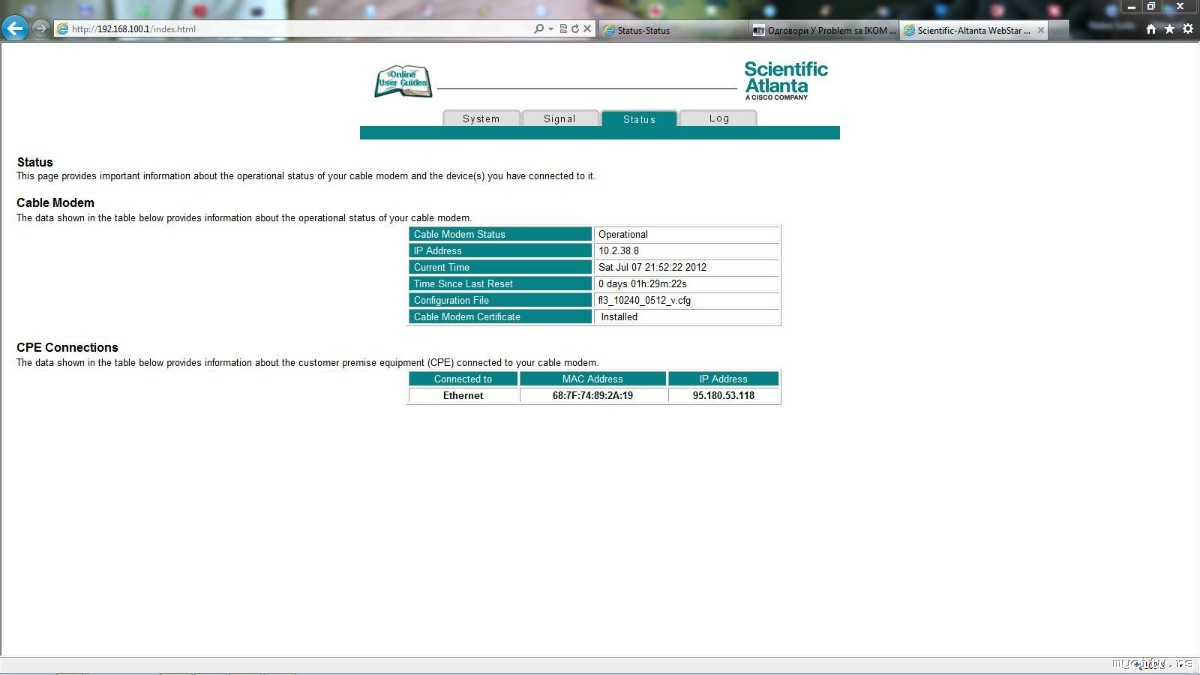Click the Cable Modem section heading
Viewport: 1200px width, 675px height.
tap(56, 203)
